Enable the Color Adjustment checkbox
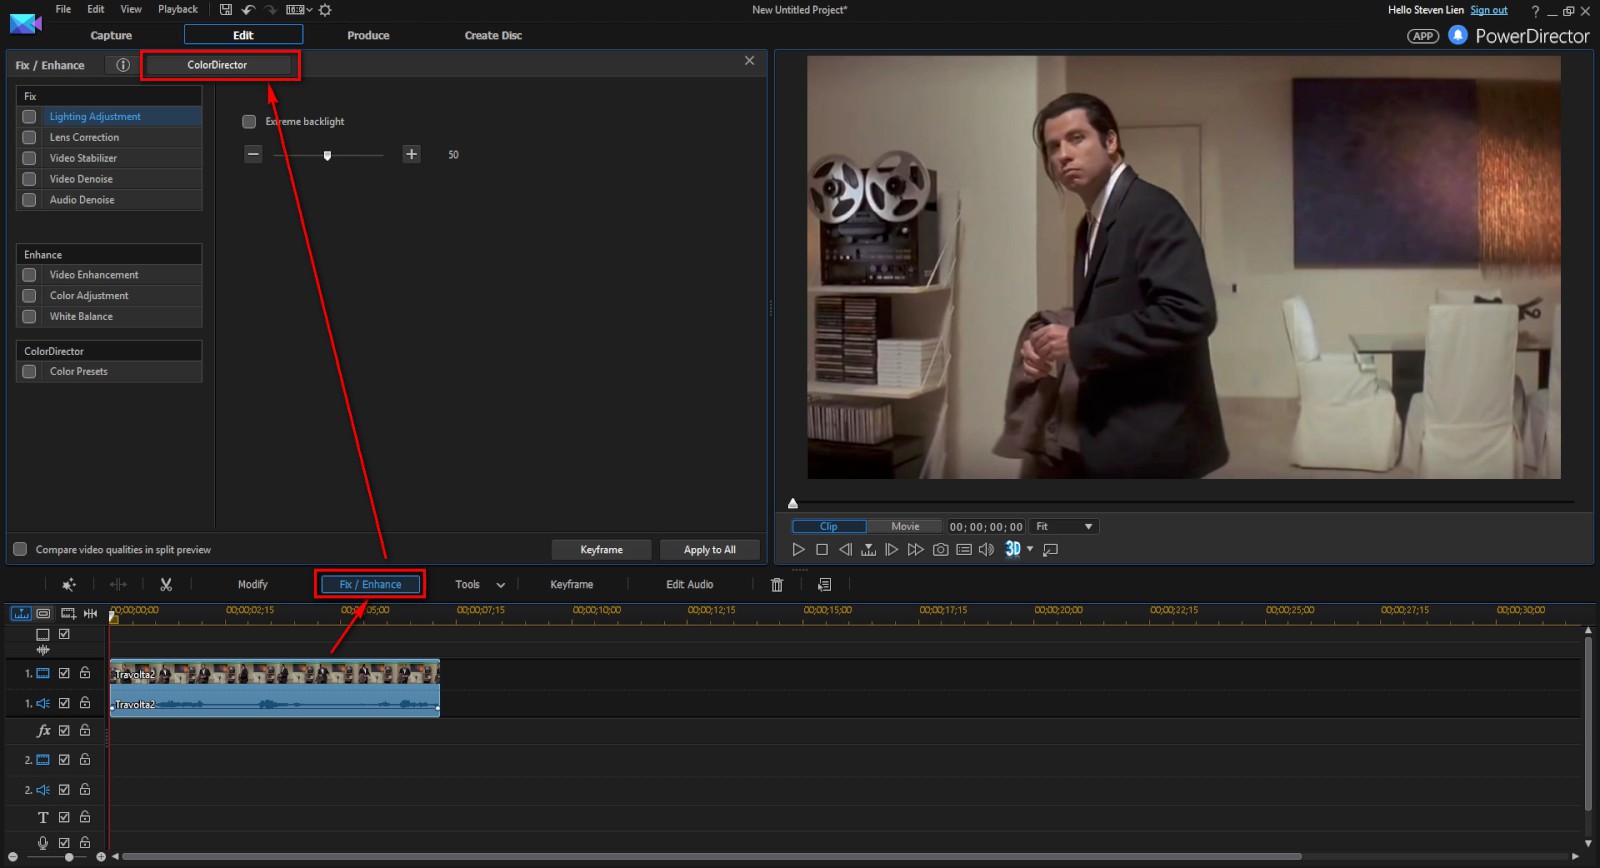 point(29,296)
